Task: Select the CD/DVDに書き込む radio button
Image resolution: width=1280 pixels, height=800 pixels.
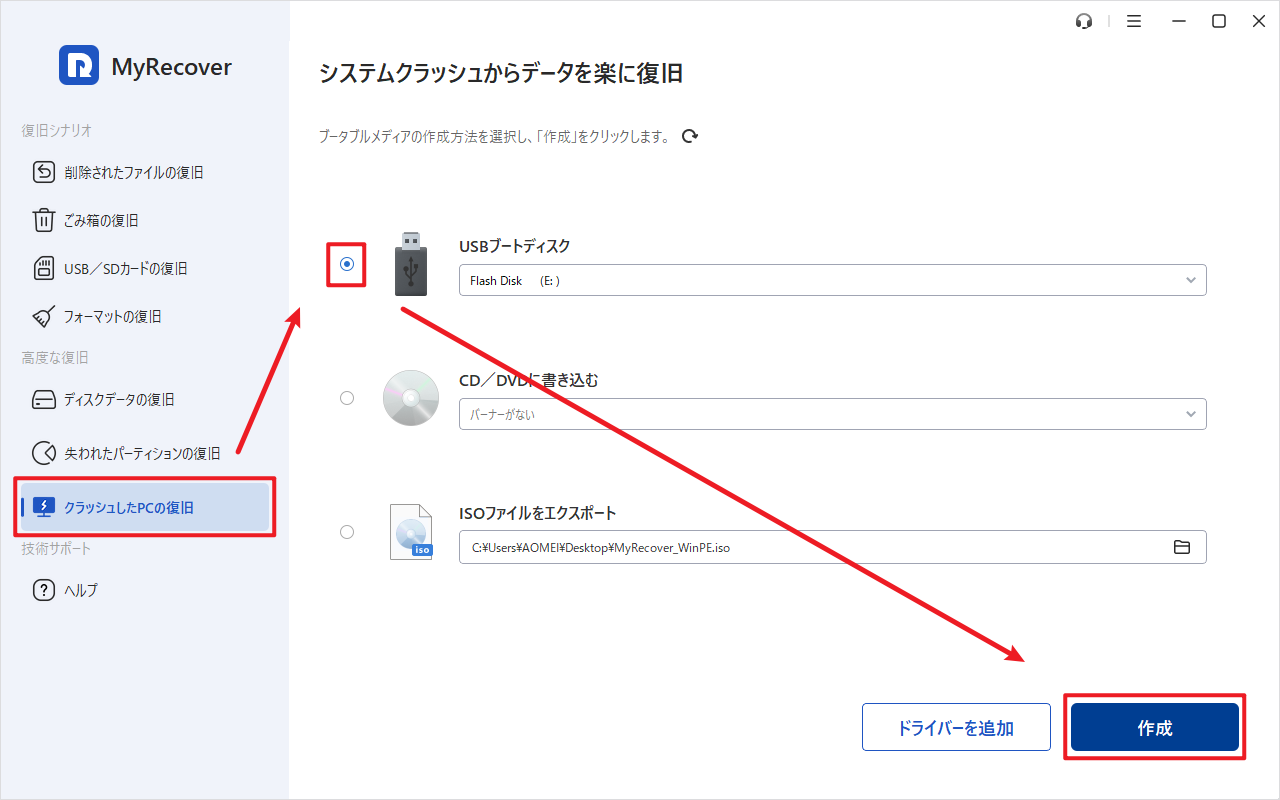Action: [x=347, y=398]
